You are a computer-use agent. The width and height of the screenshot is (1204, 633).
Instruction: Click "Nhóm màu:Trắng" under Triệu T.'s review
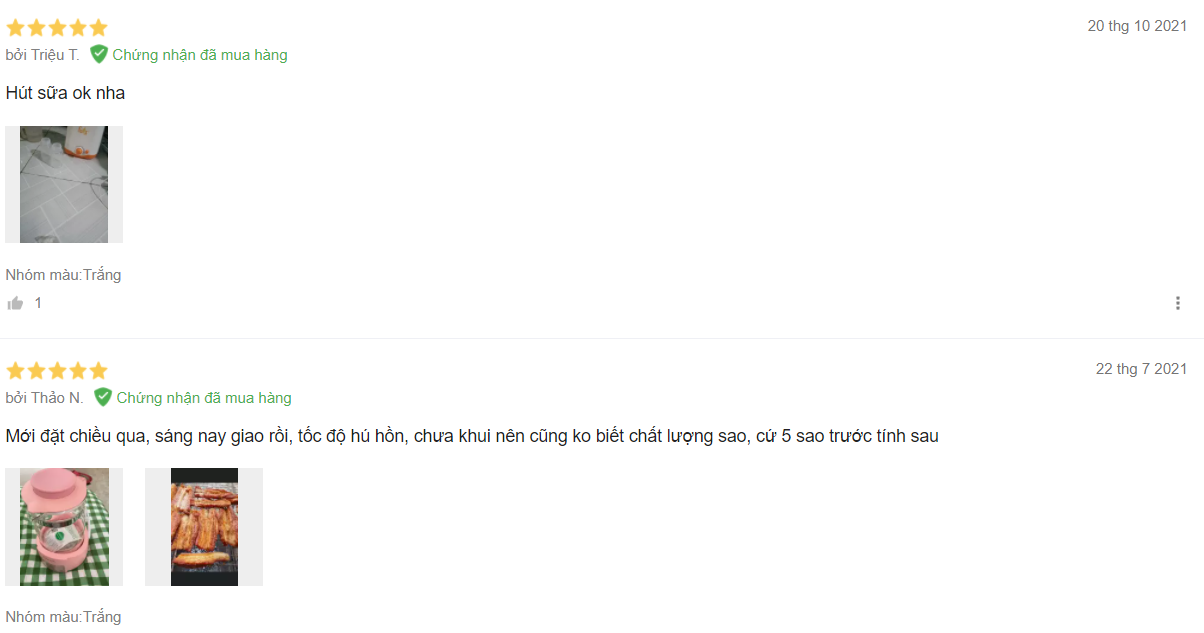click(x=63, y=275)
